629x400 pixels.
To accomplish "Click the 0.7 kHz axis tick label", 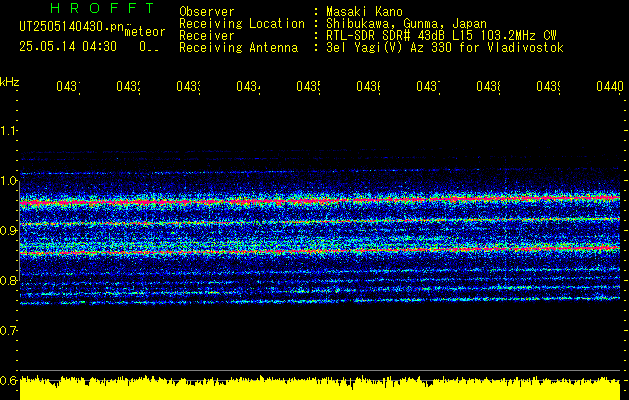I will (x=8, y=330).
